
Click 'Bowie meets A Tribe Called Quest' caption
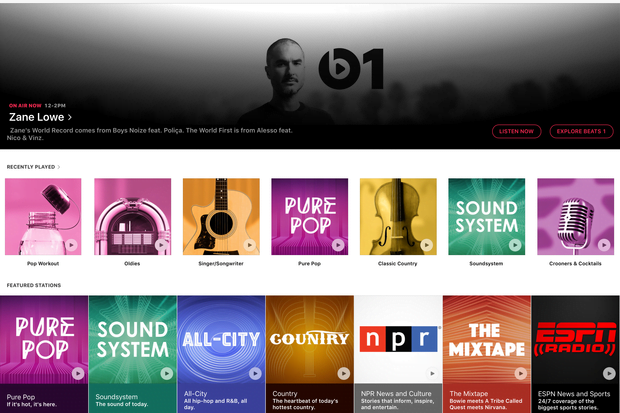point(486,404)
